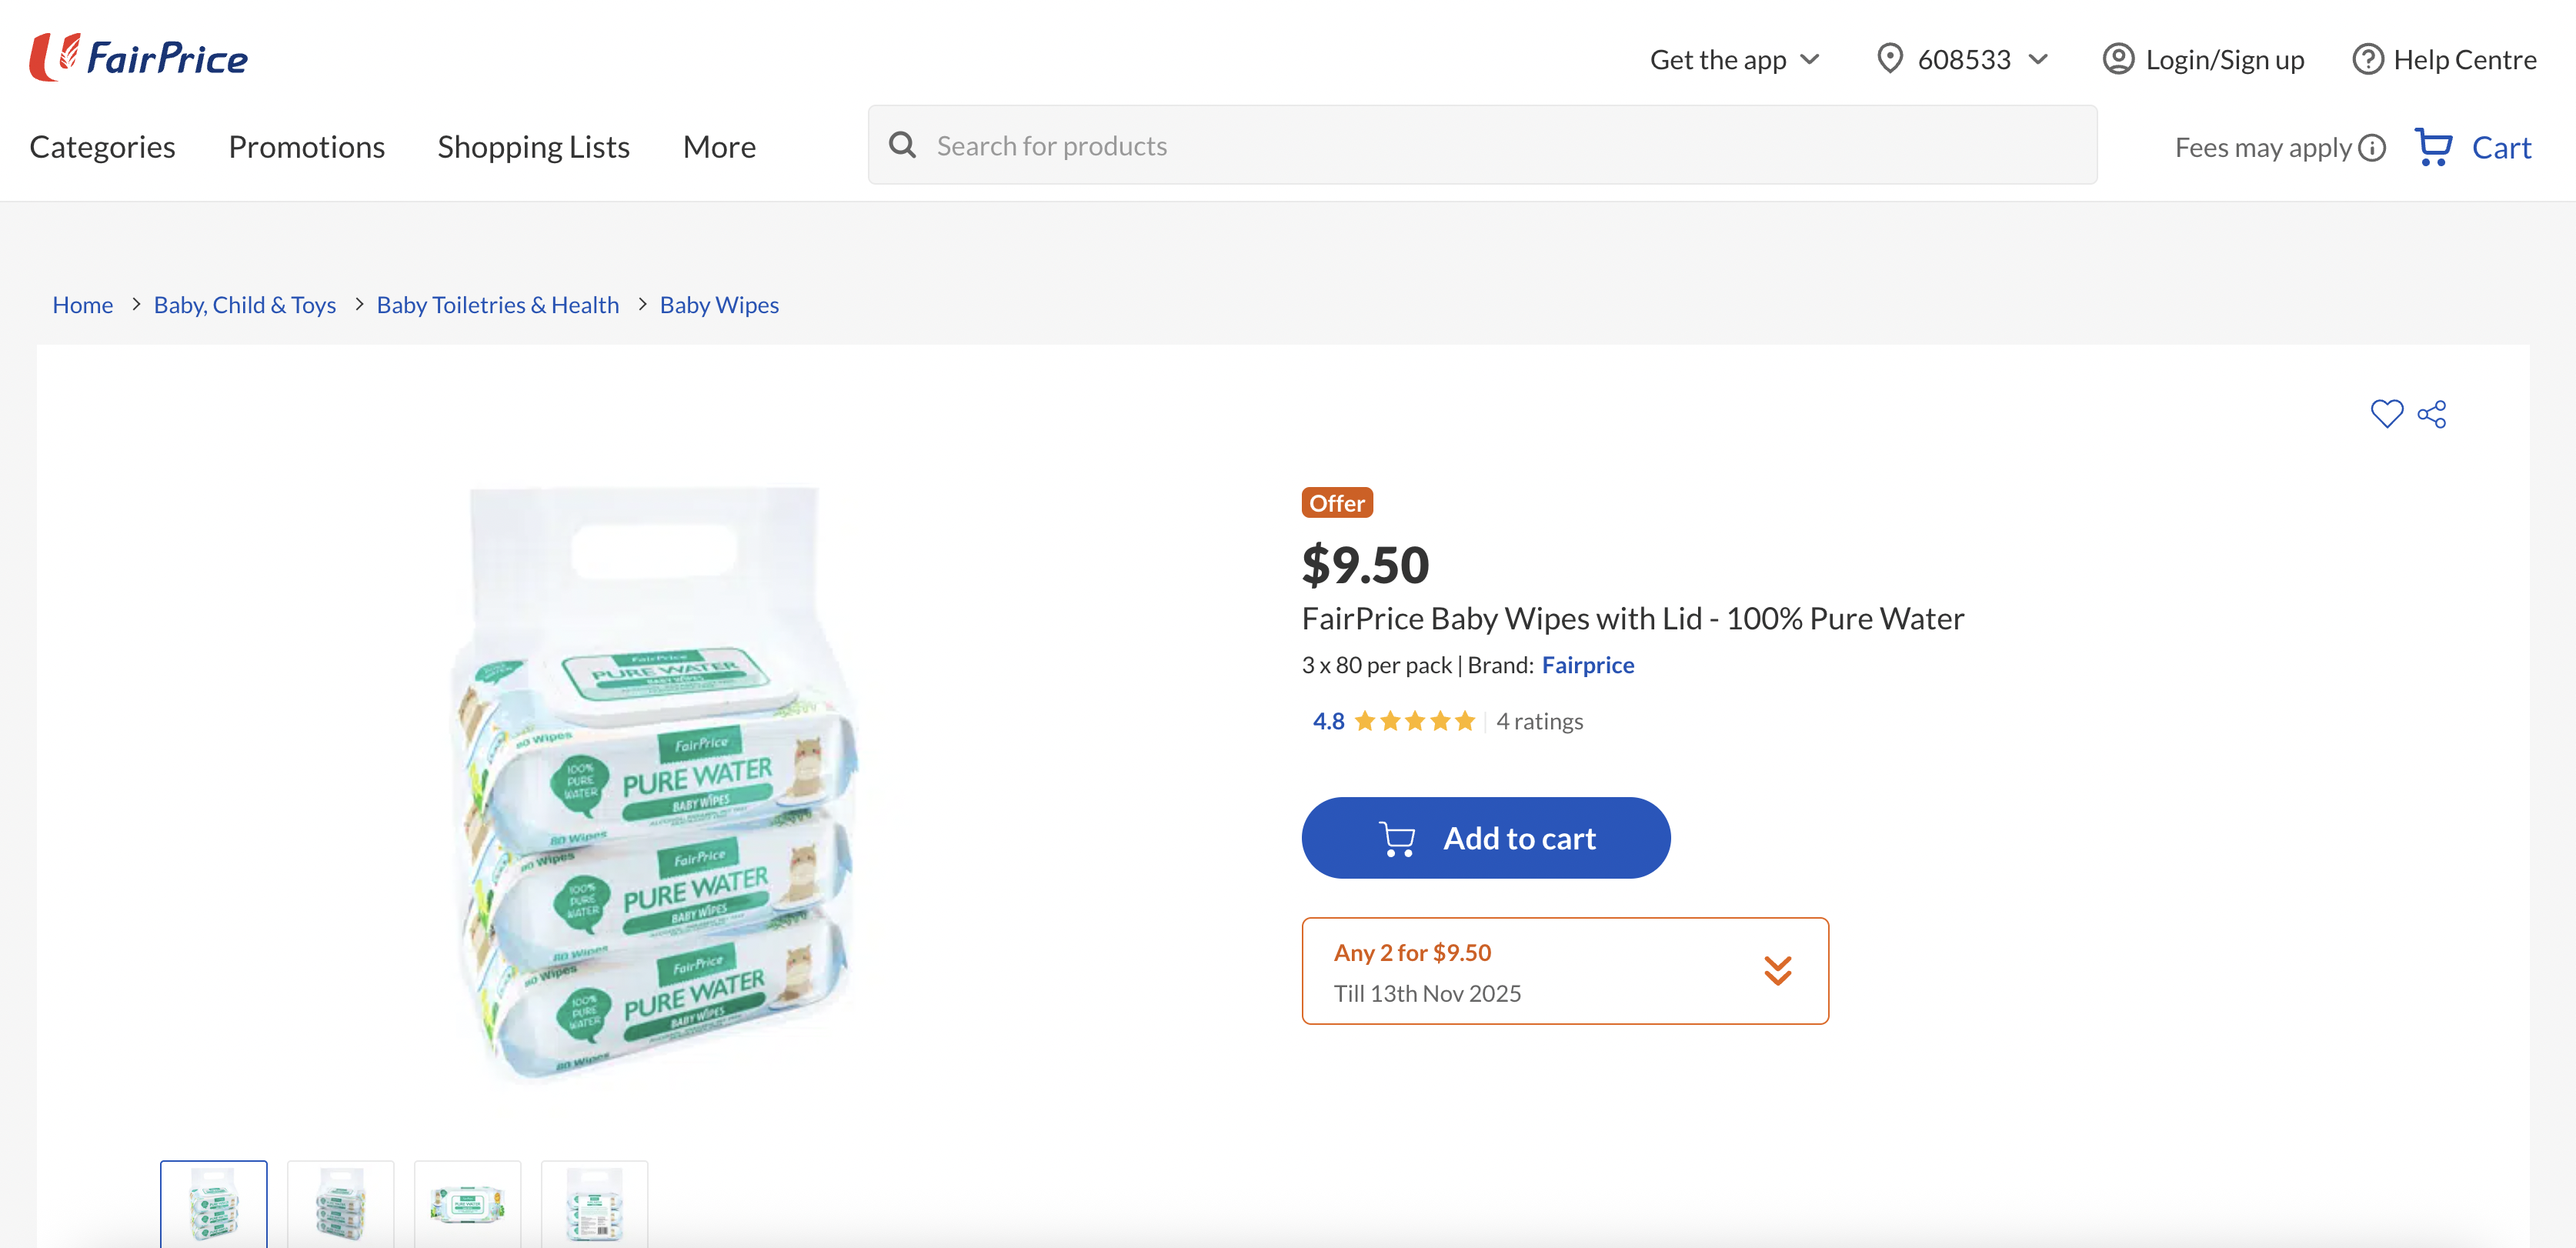Click the search magnifier icon
Screen dimensions: 2576x1248
coord(903,145)
